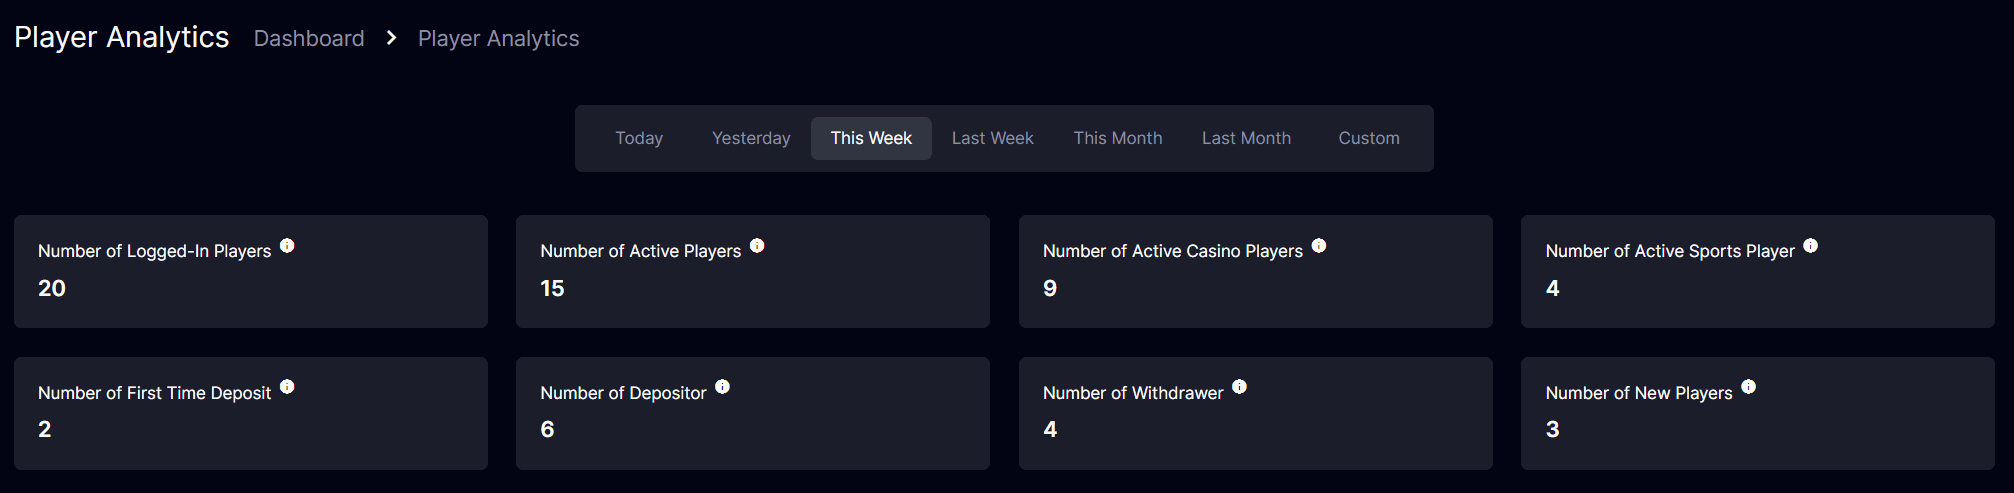Open info icon beside Number of Withdrawer
This screenshot has height=493, width=2014.
[1239, 387]
